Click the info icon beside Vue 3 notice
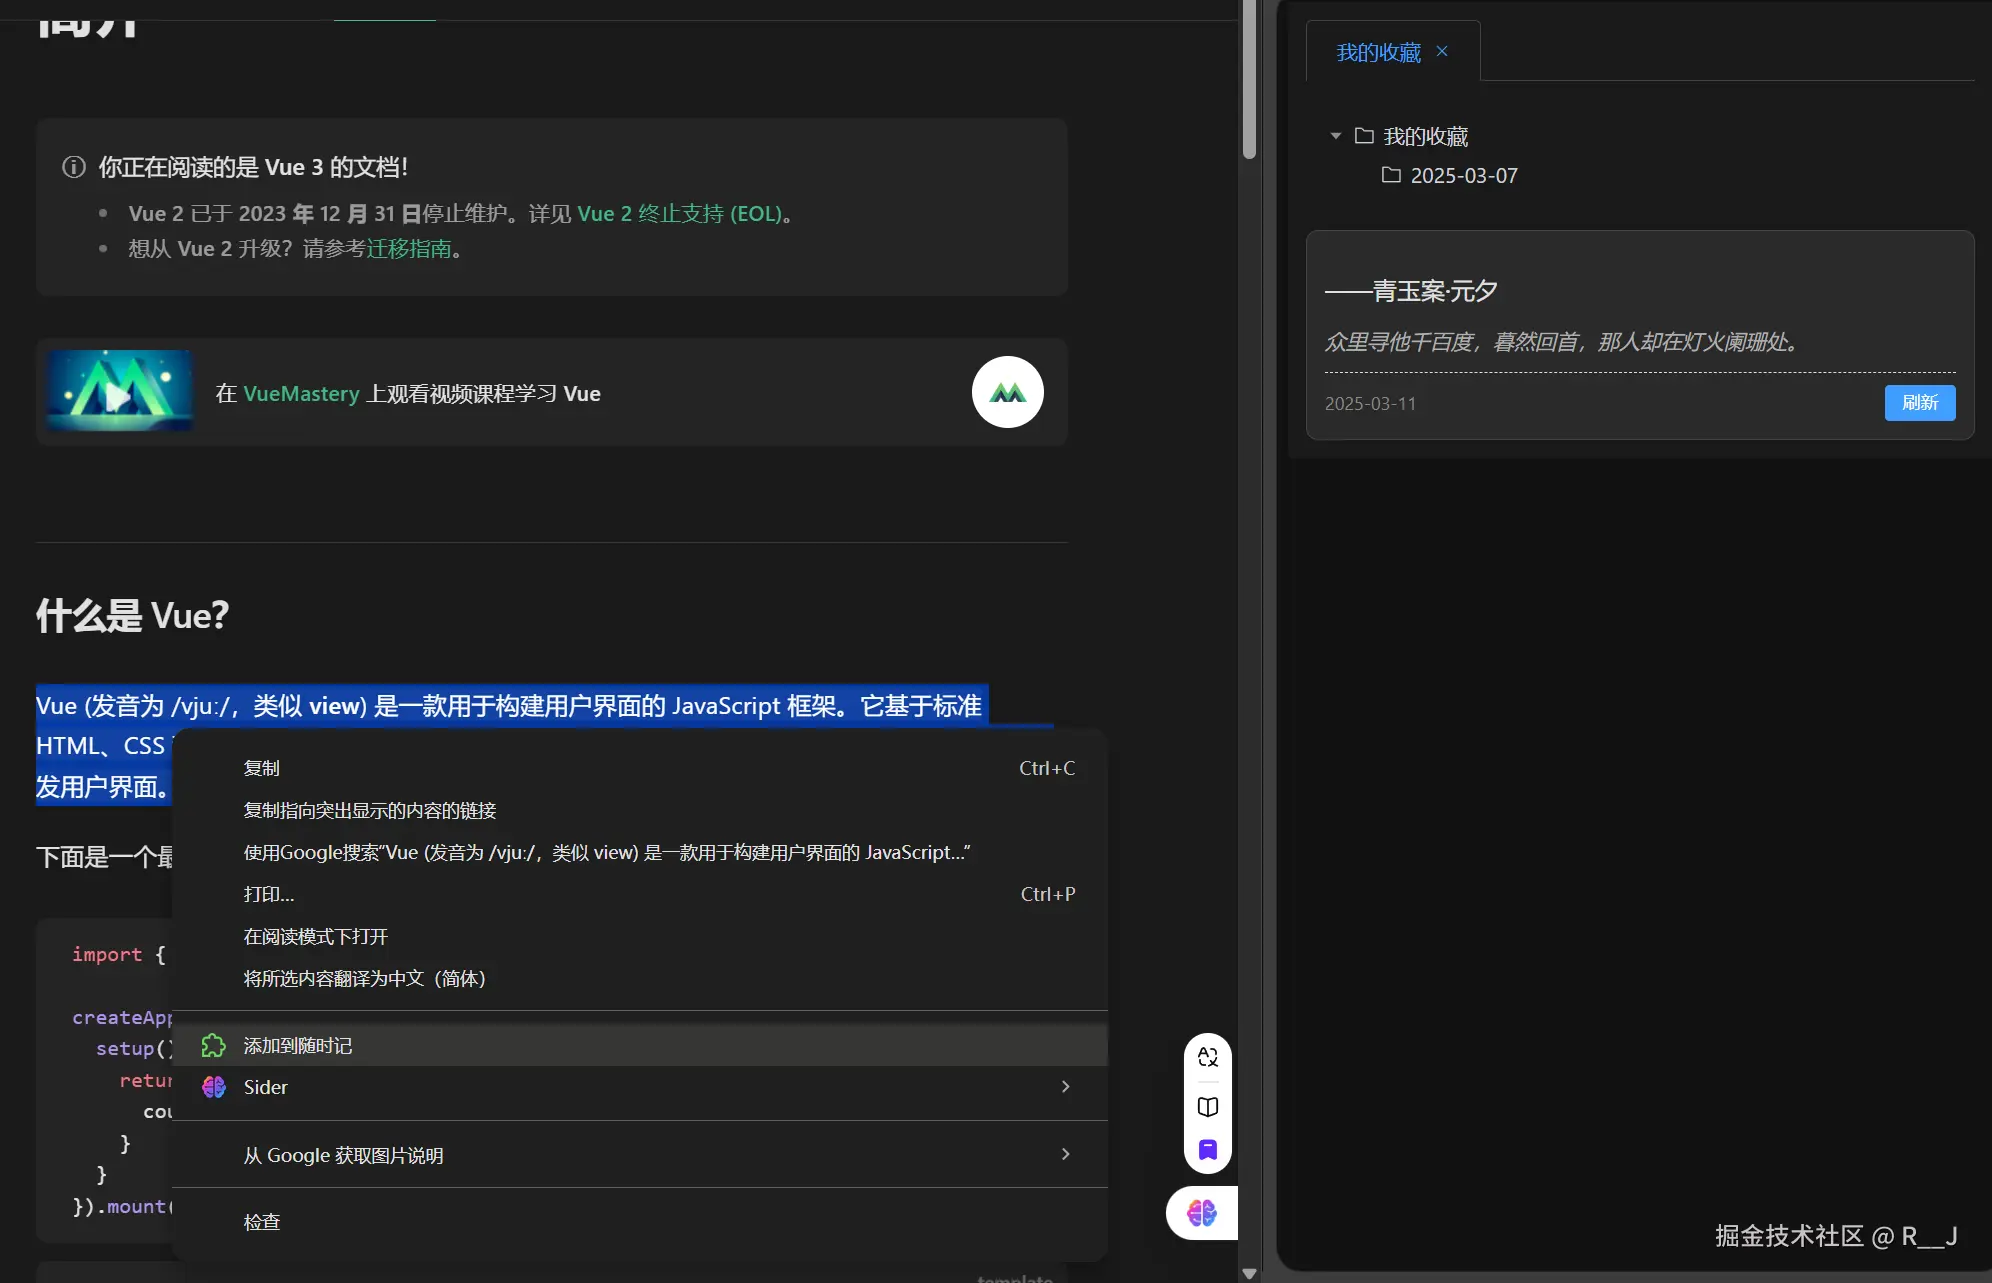This screenshot has width=1992, height=1283. [74, 167]
